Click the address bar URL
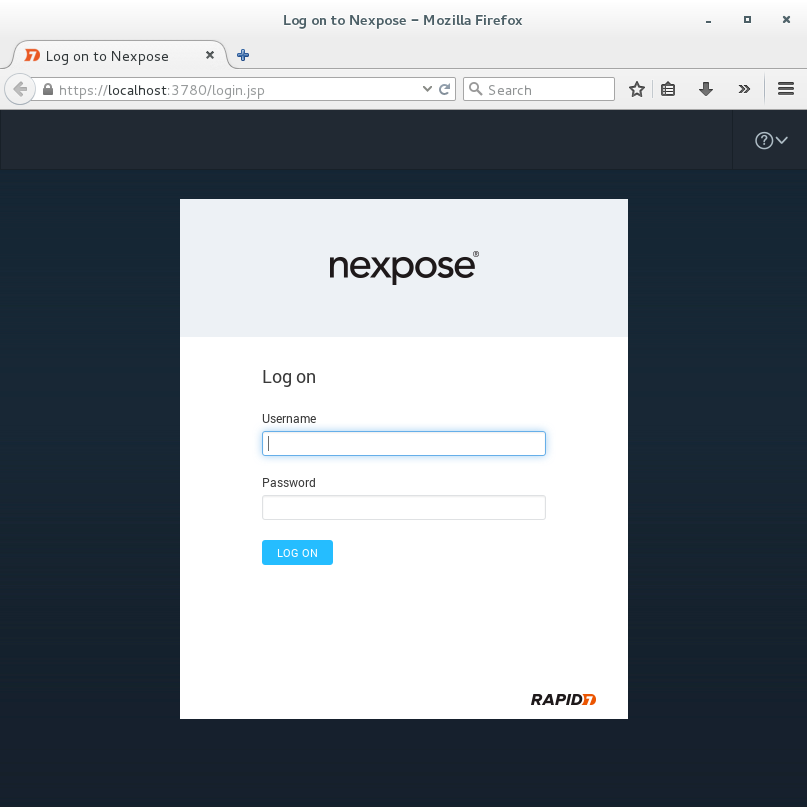The image size is (807, 807). click(162, 90)
